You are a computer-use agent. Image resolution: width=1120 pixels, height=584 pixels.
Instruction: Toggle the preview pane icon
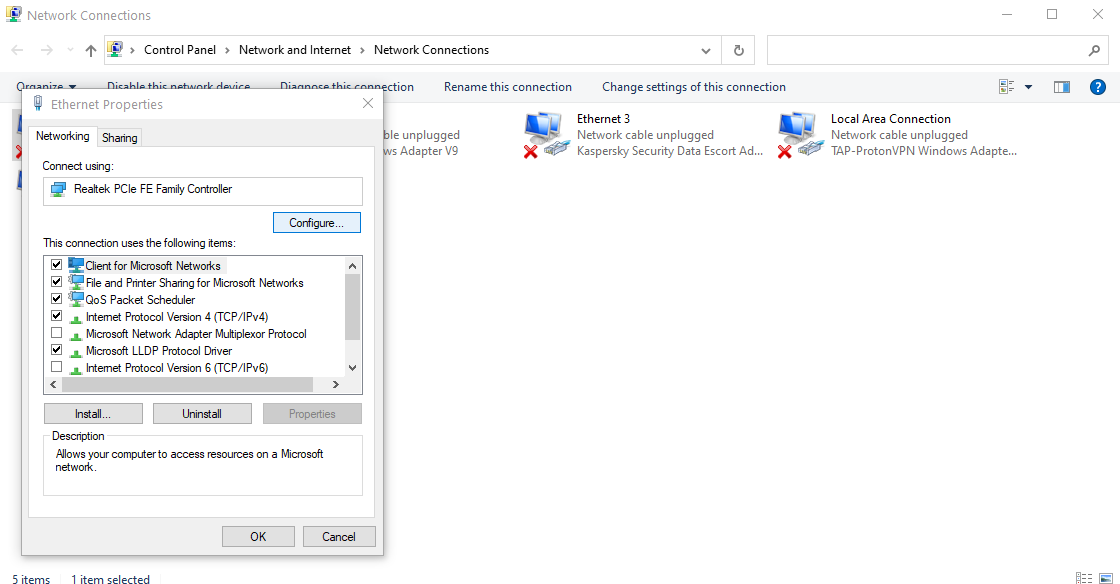pos(1062,87)
